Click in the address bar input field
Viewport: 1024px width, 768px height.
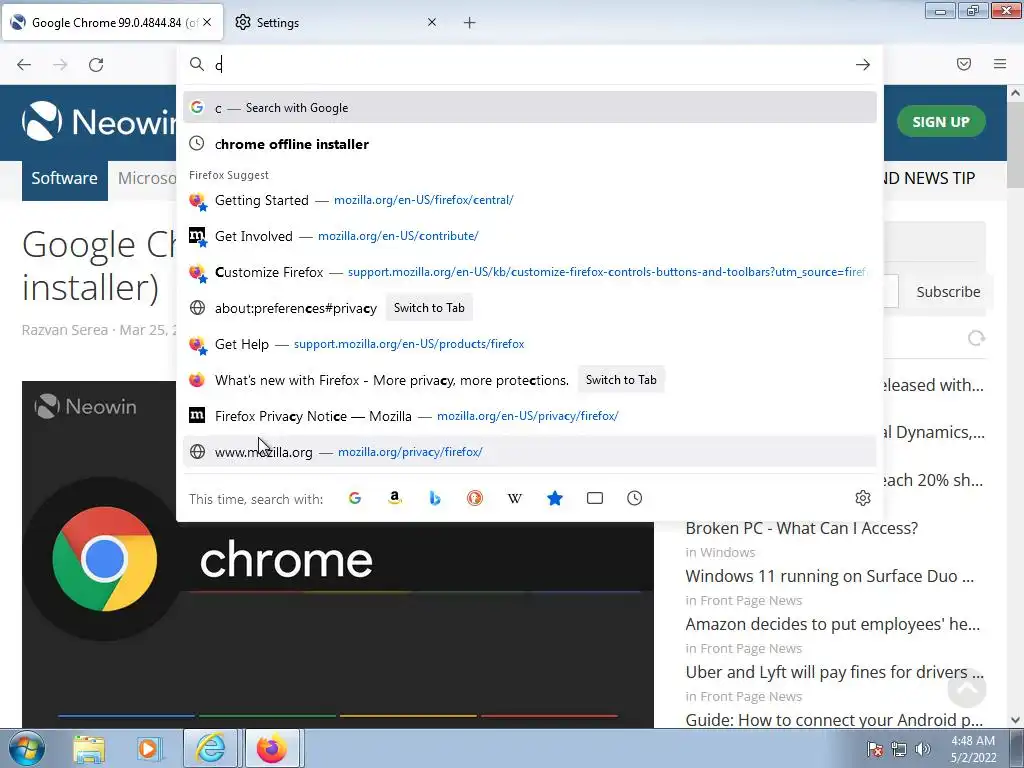point(529,65)
